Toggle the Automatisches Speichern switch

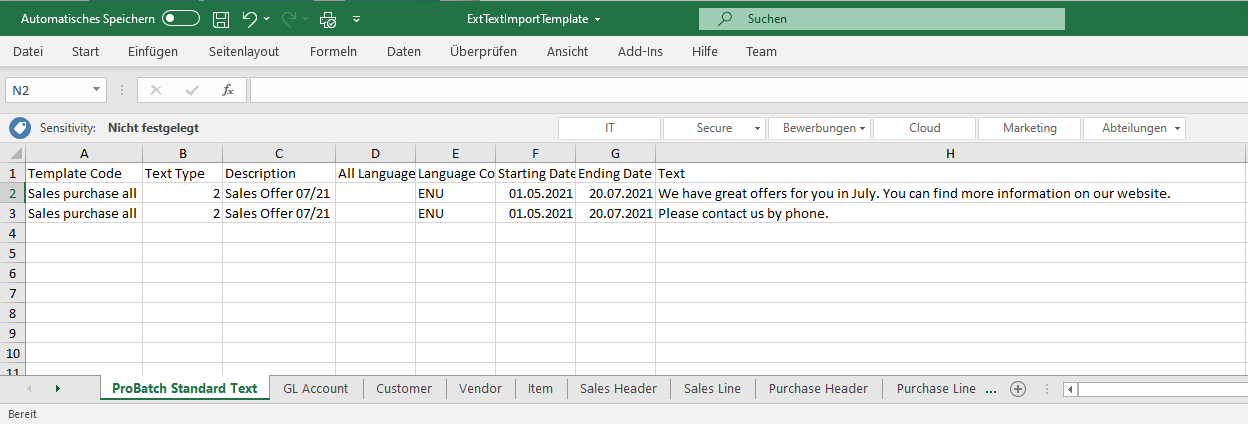(181, 19)
